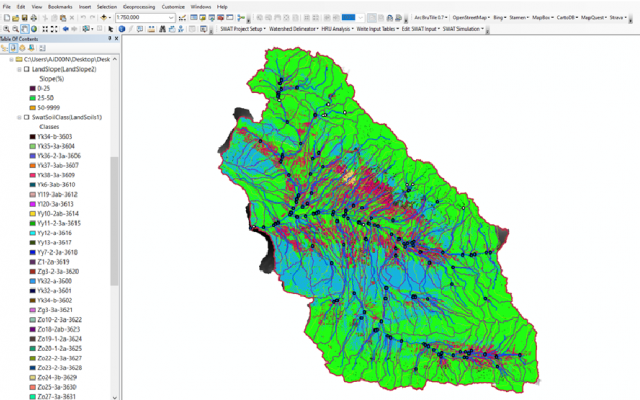640x400 pixels.
Task: Open OpenStreetMap basemap dropdown
Action: (x=471, y=18)
